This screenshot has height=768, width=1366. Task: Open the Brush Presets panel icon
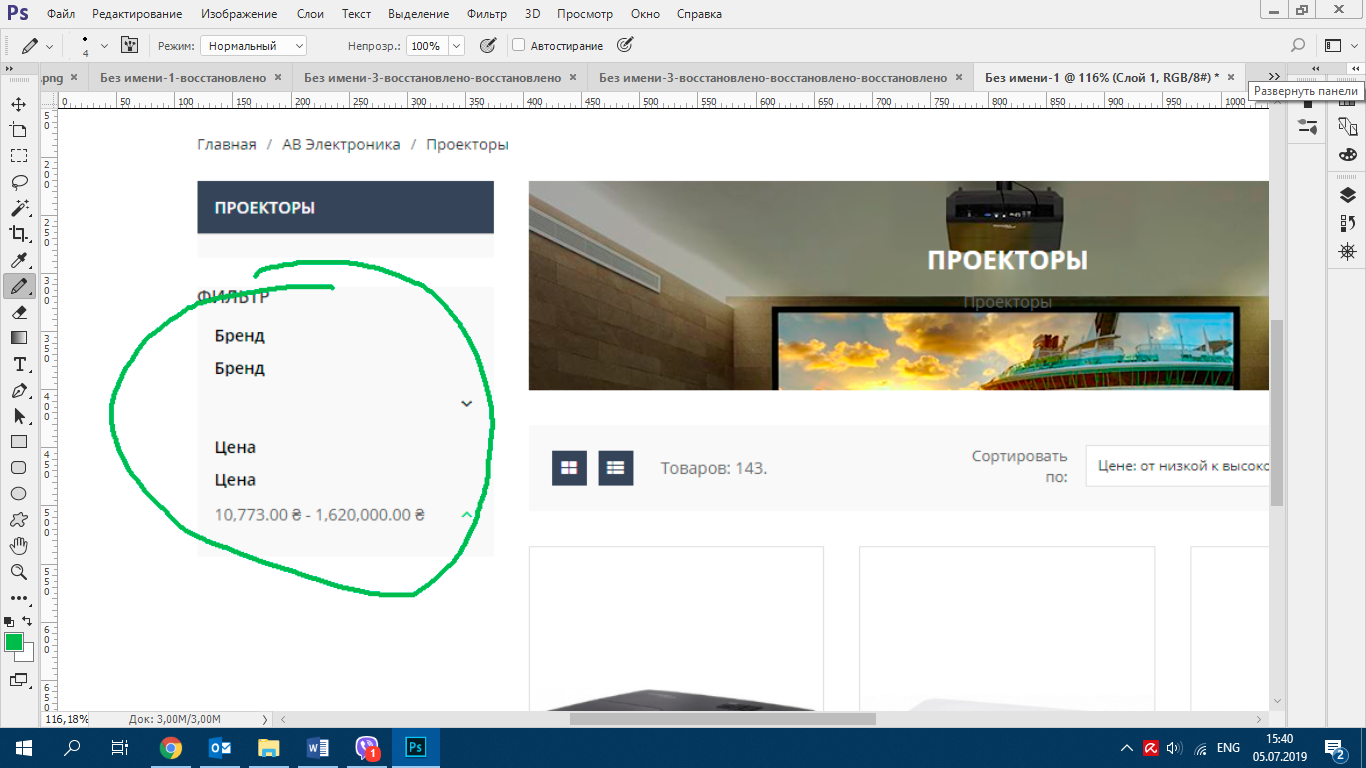click(x=1308, y=126)
